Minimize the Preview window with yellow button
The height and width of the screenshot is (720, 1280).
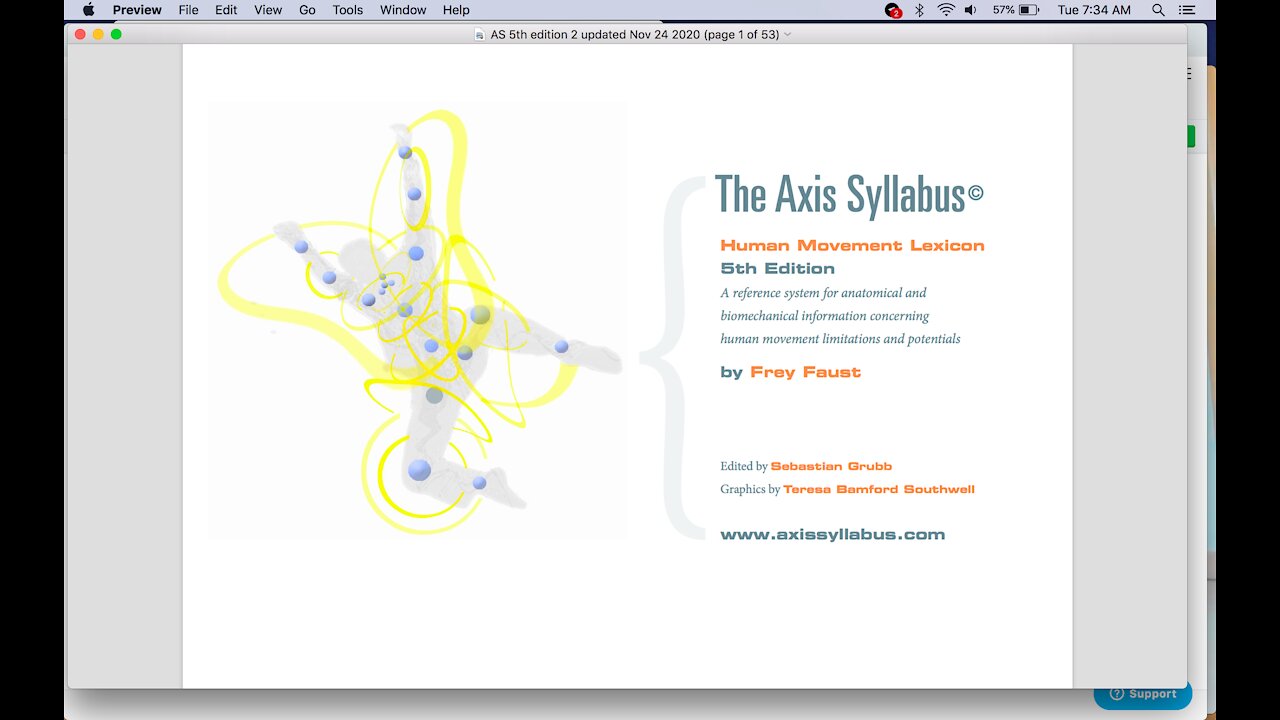98,34
